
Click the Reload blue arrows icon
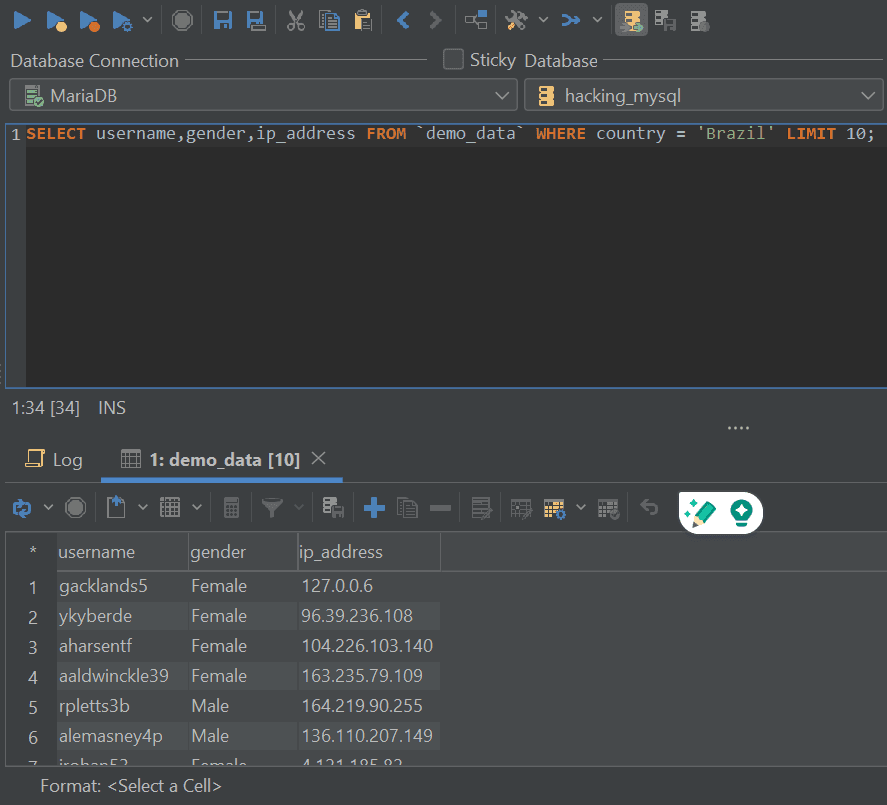[22, 508]
